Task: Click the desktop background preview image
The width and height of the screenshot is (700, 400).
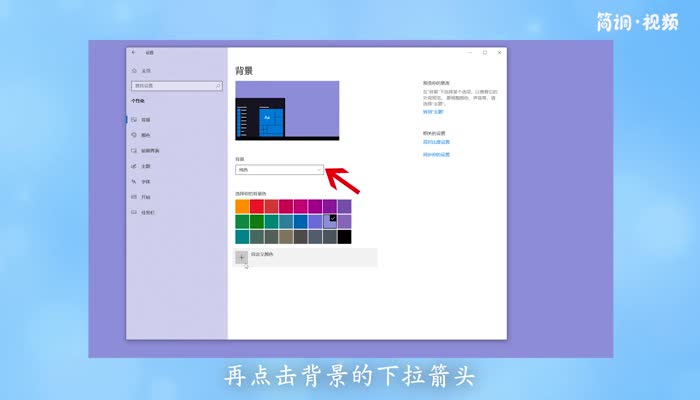Action: click(x=287, y=111)
